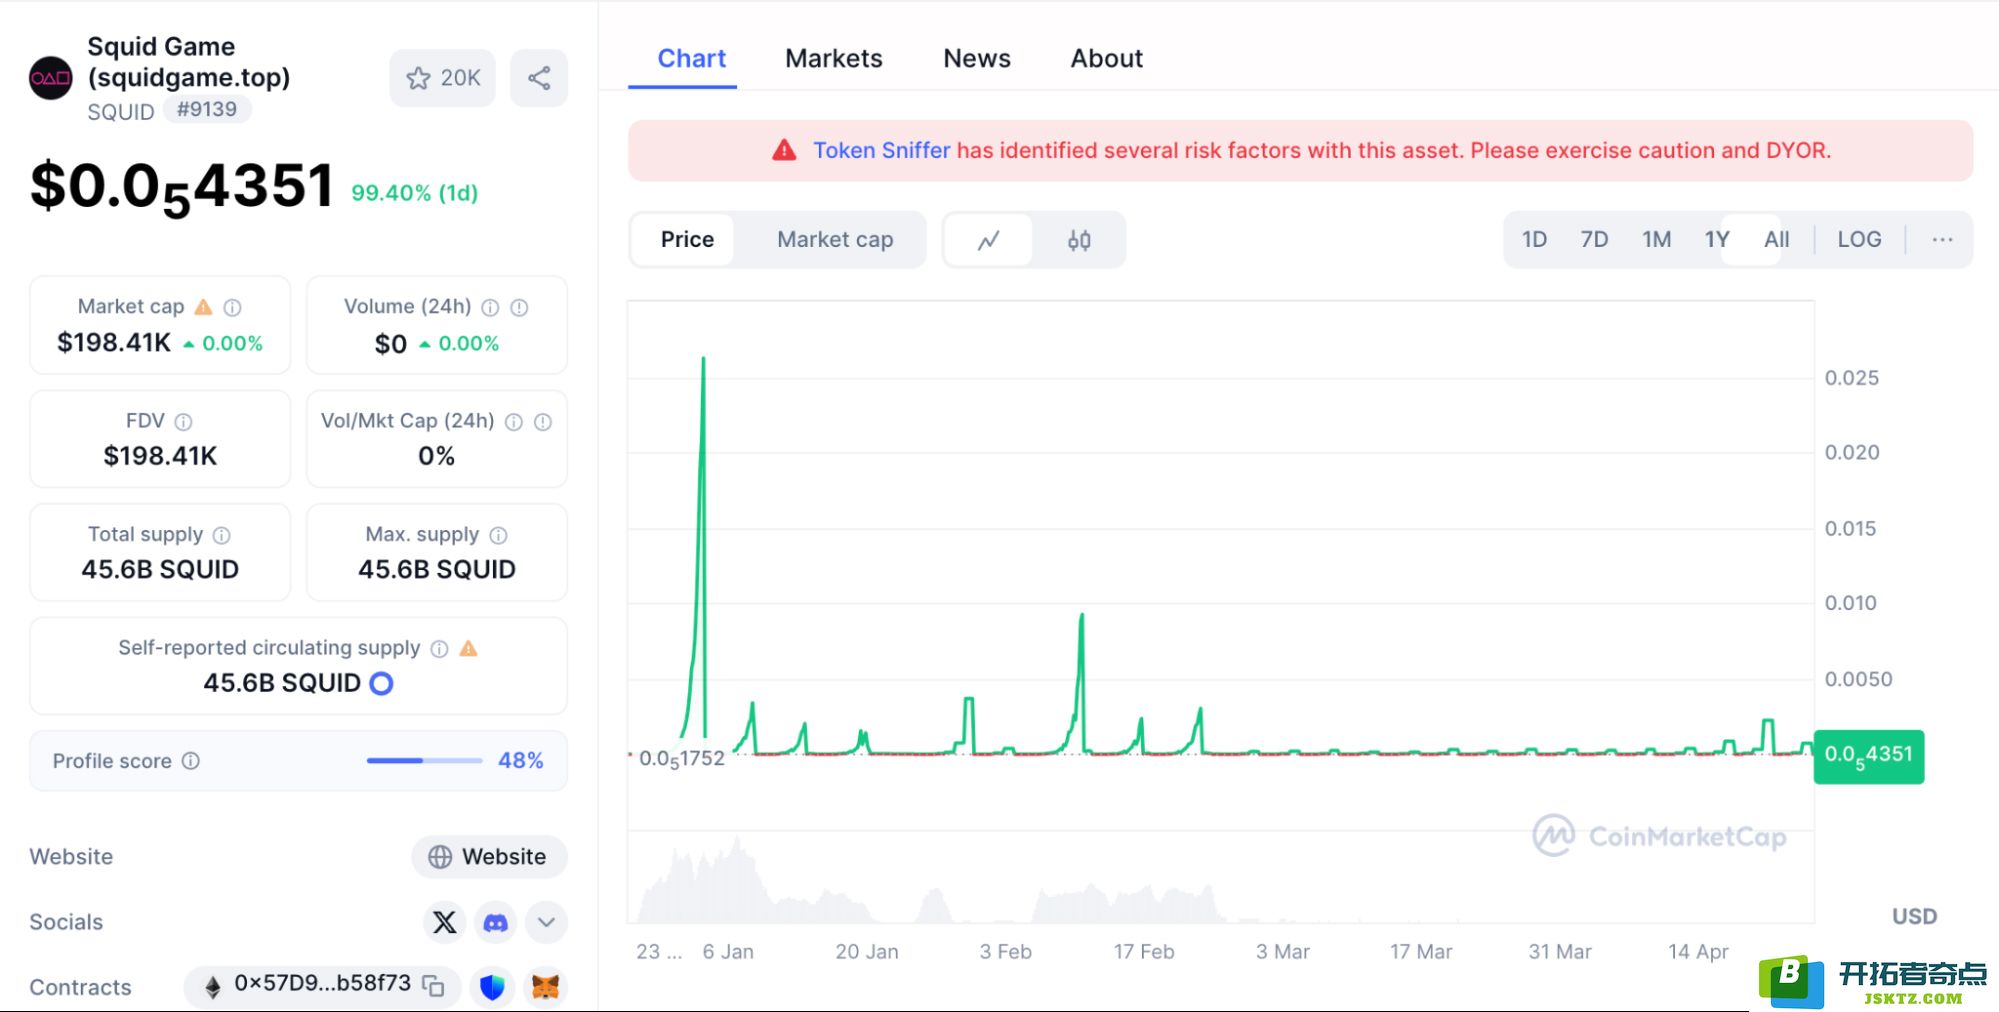
Task: Open the Chart tab
Action: click(691, 59)
